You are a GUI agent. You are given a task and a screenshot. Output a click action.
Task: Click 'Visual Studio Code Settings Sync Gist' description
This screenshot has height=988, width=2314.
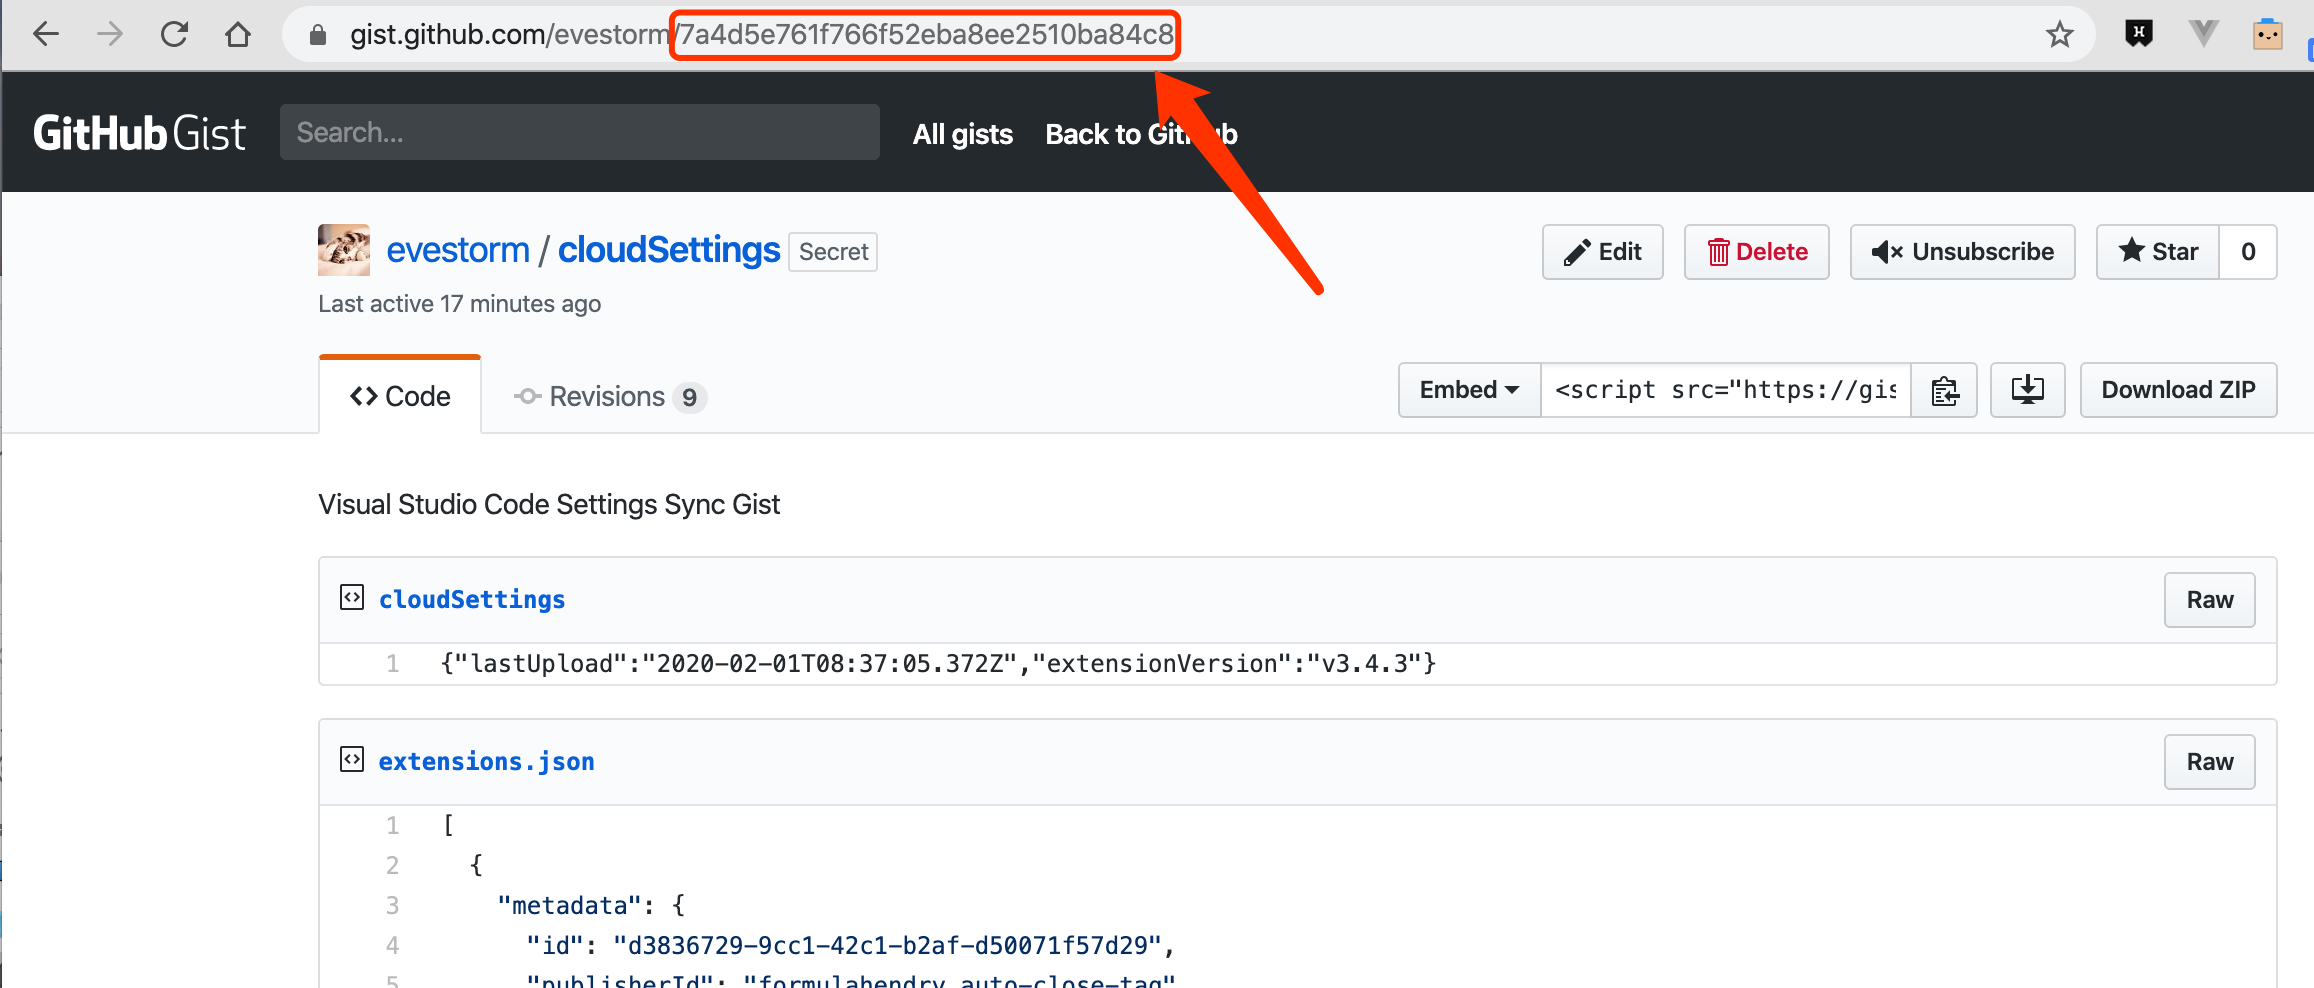549,504
